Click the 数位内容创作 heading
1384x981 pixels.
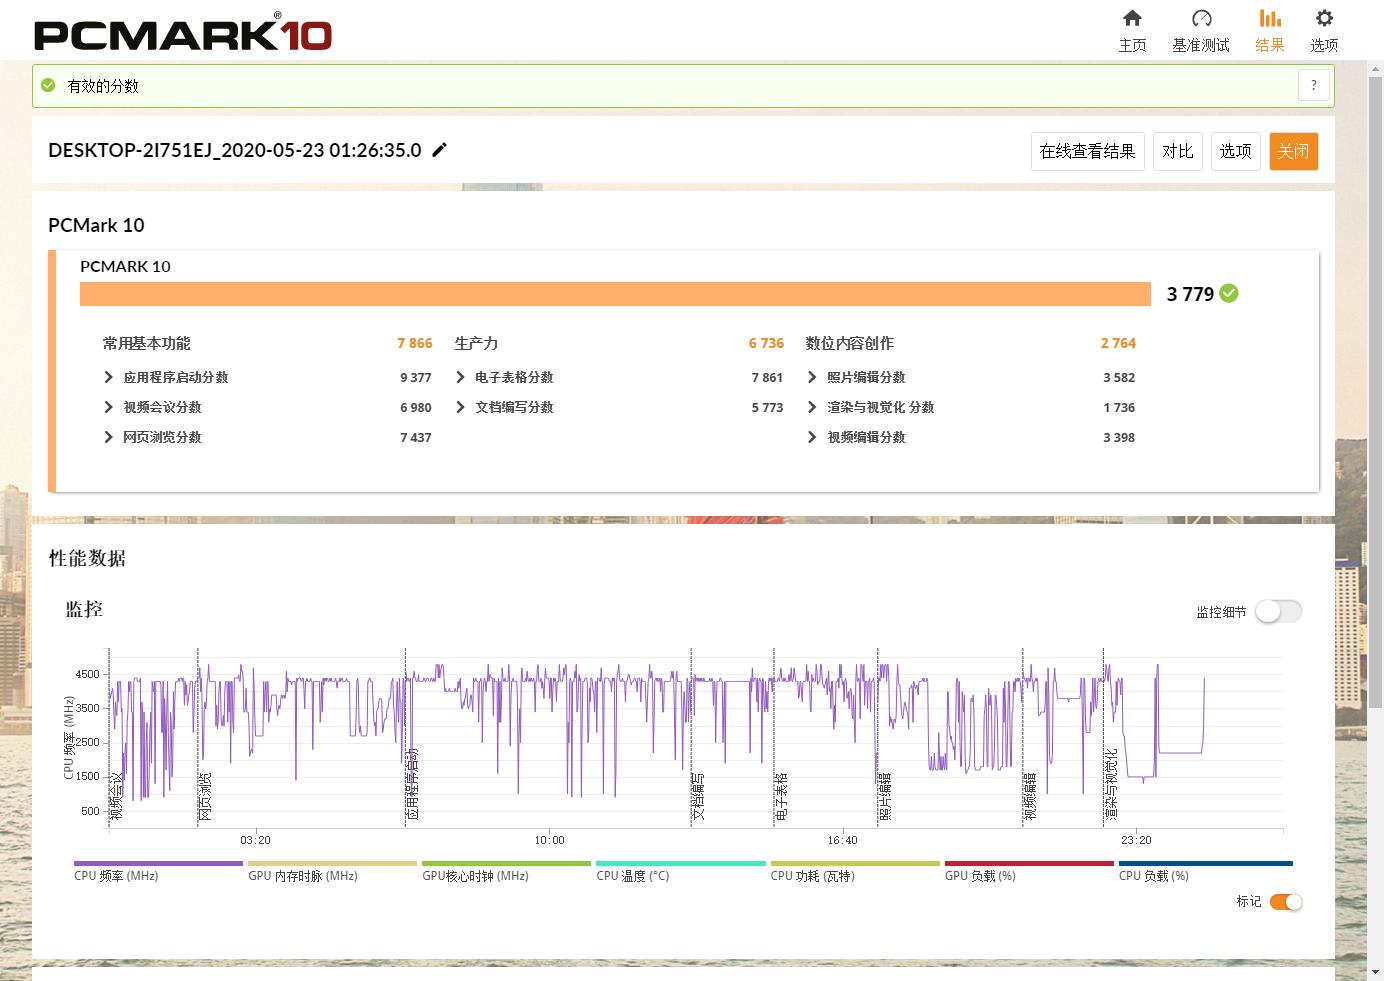click(x=850, y=343)
